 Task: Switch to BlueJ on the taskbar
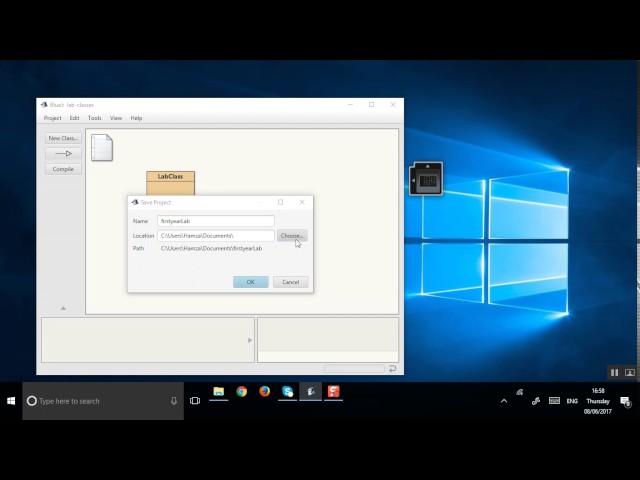(311, 392)
